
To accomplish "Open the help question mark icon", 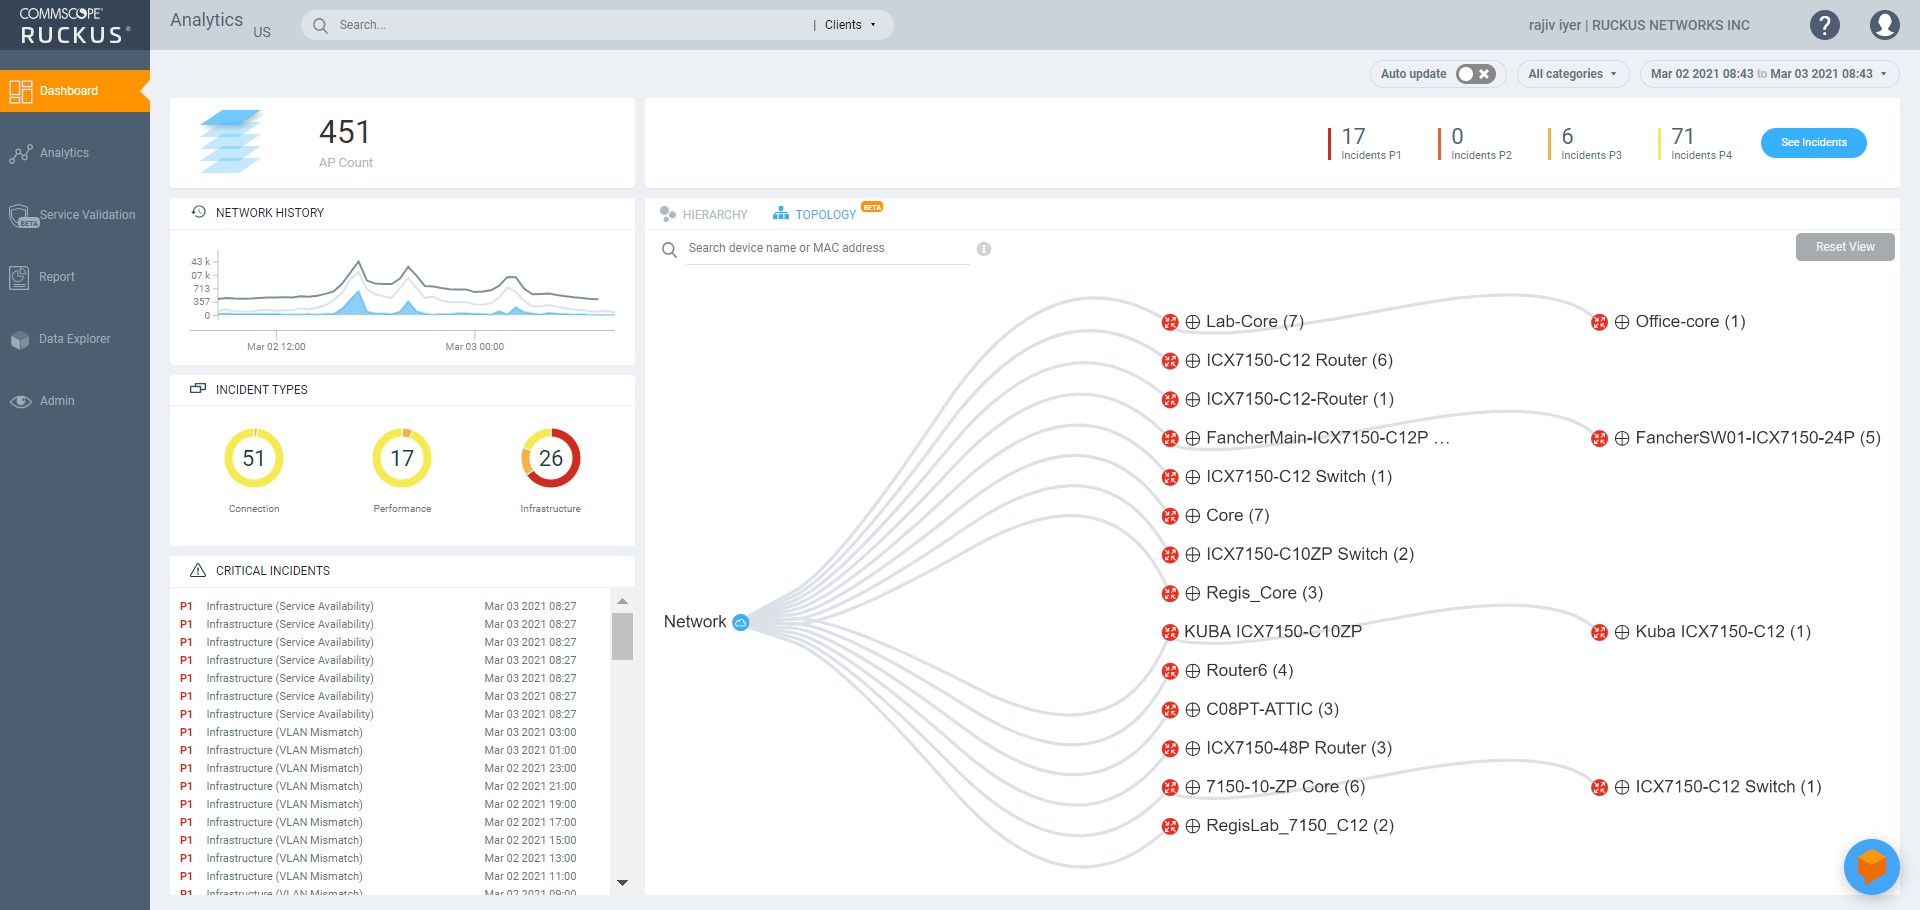I will point(1825,25).
